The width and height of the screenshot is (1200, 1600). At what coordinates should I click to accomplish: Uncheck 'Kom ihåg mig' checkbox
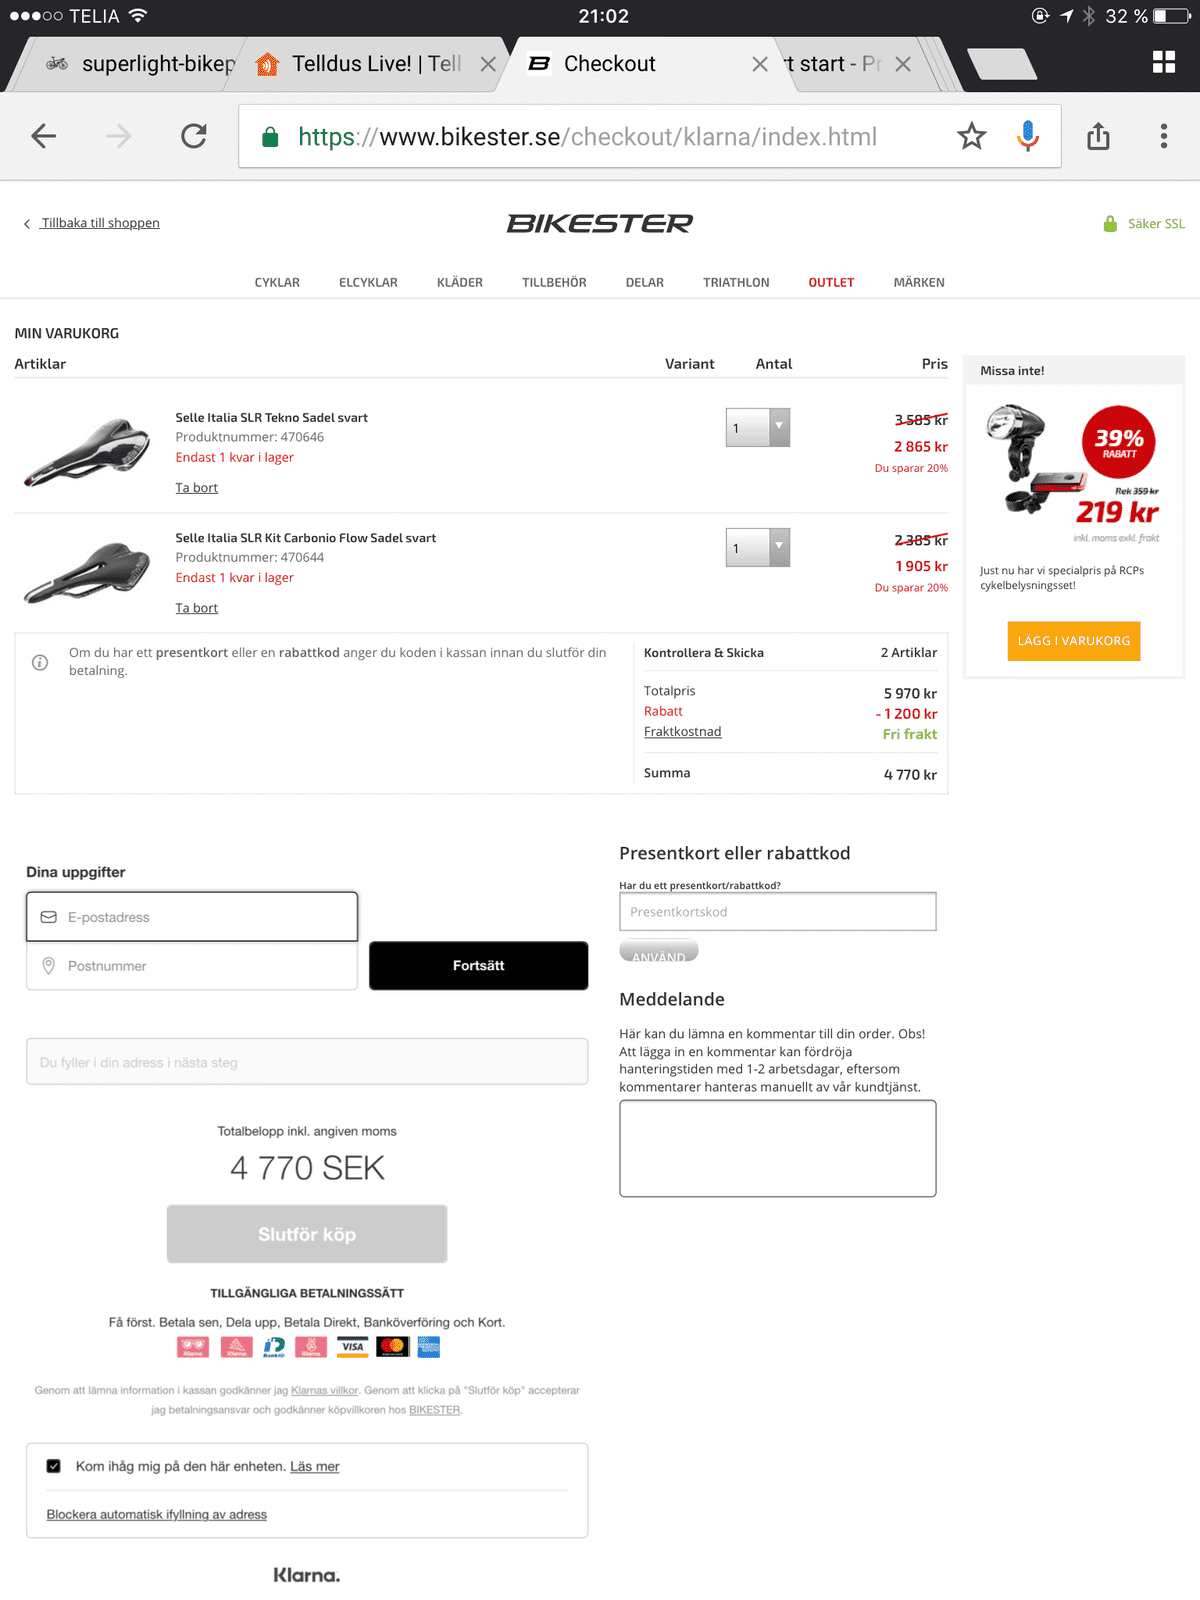click(x=54, y=1466)
